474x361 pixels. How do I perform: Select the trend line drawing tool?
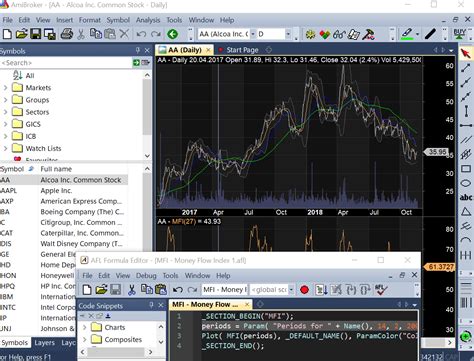tap(466, 68)
